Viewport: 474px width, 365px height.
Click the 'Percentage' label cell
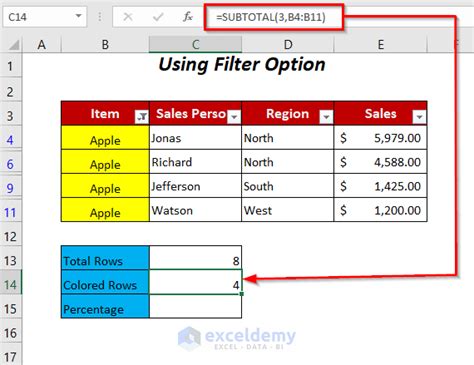105,306
